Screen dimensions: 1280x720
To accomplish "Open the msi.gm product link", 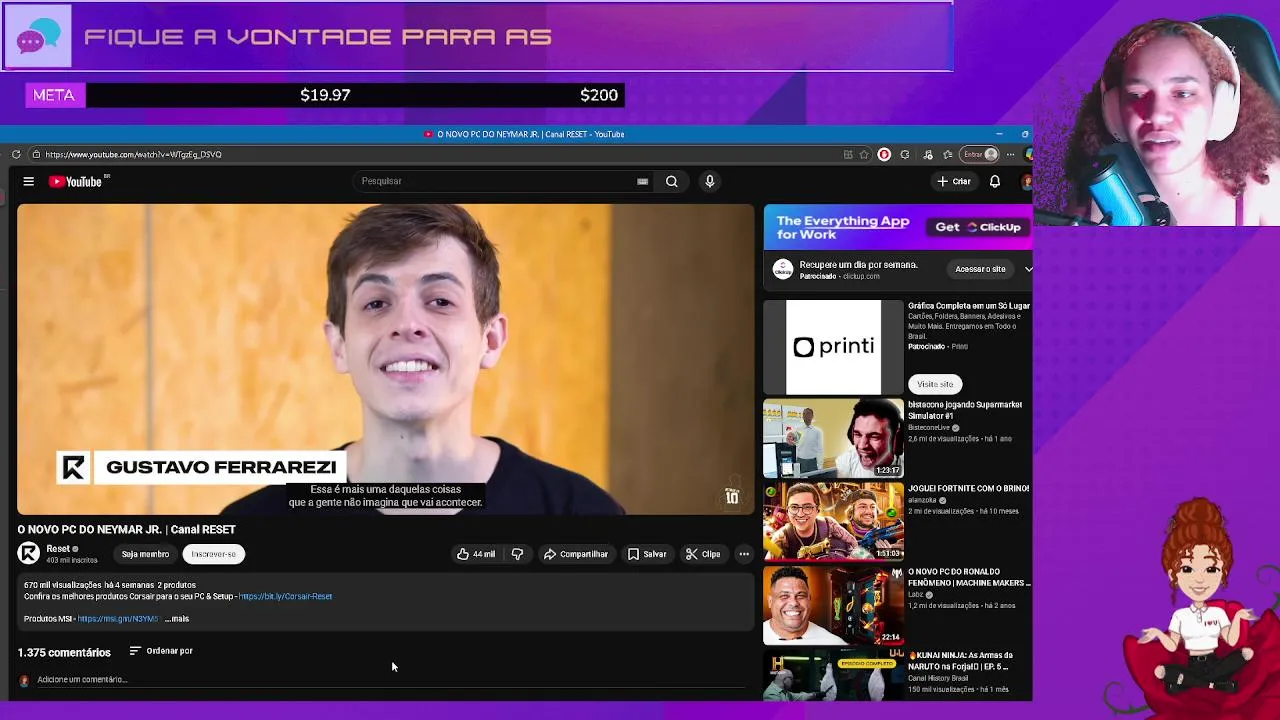I will pos(118,619).
